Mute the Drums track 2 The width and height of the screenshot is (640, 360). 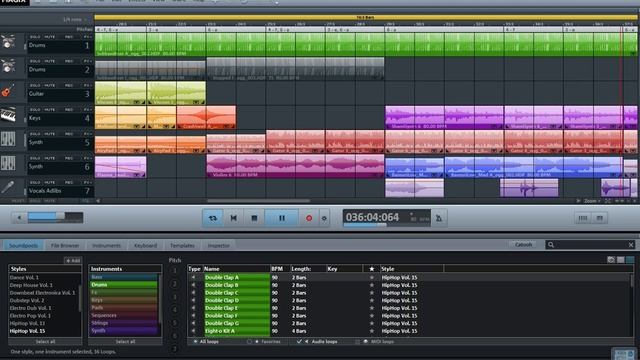pyautogui.click(x=50, y=61)
